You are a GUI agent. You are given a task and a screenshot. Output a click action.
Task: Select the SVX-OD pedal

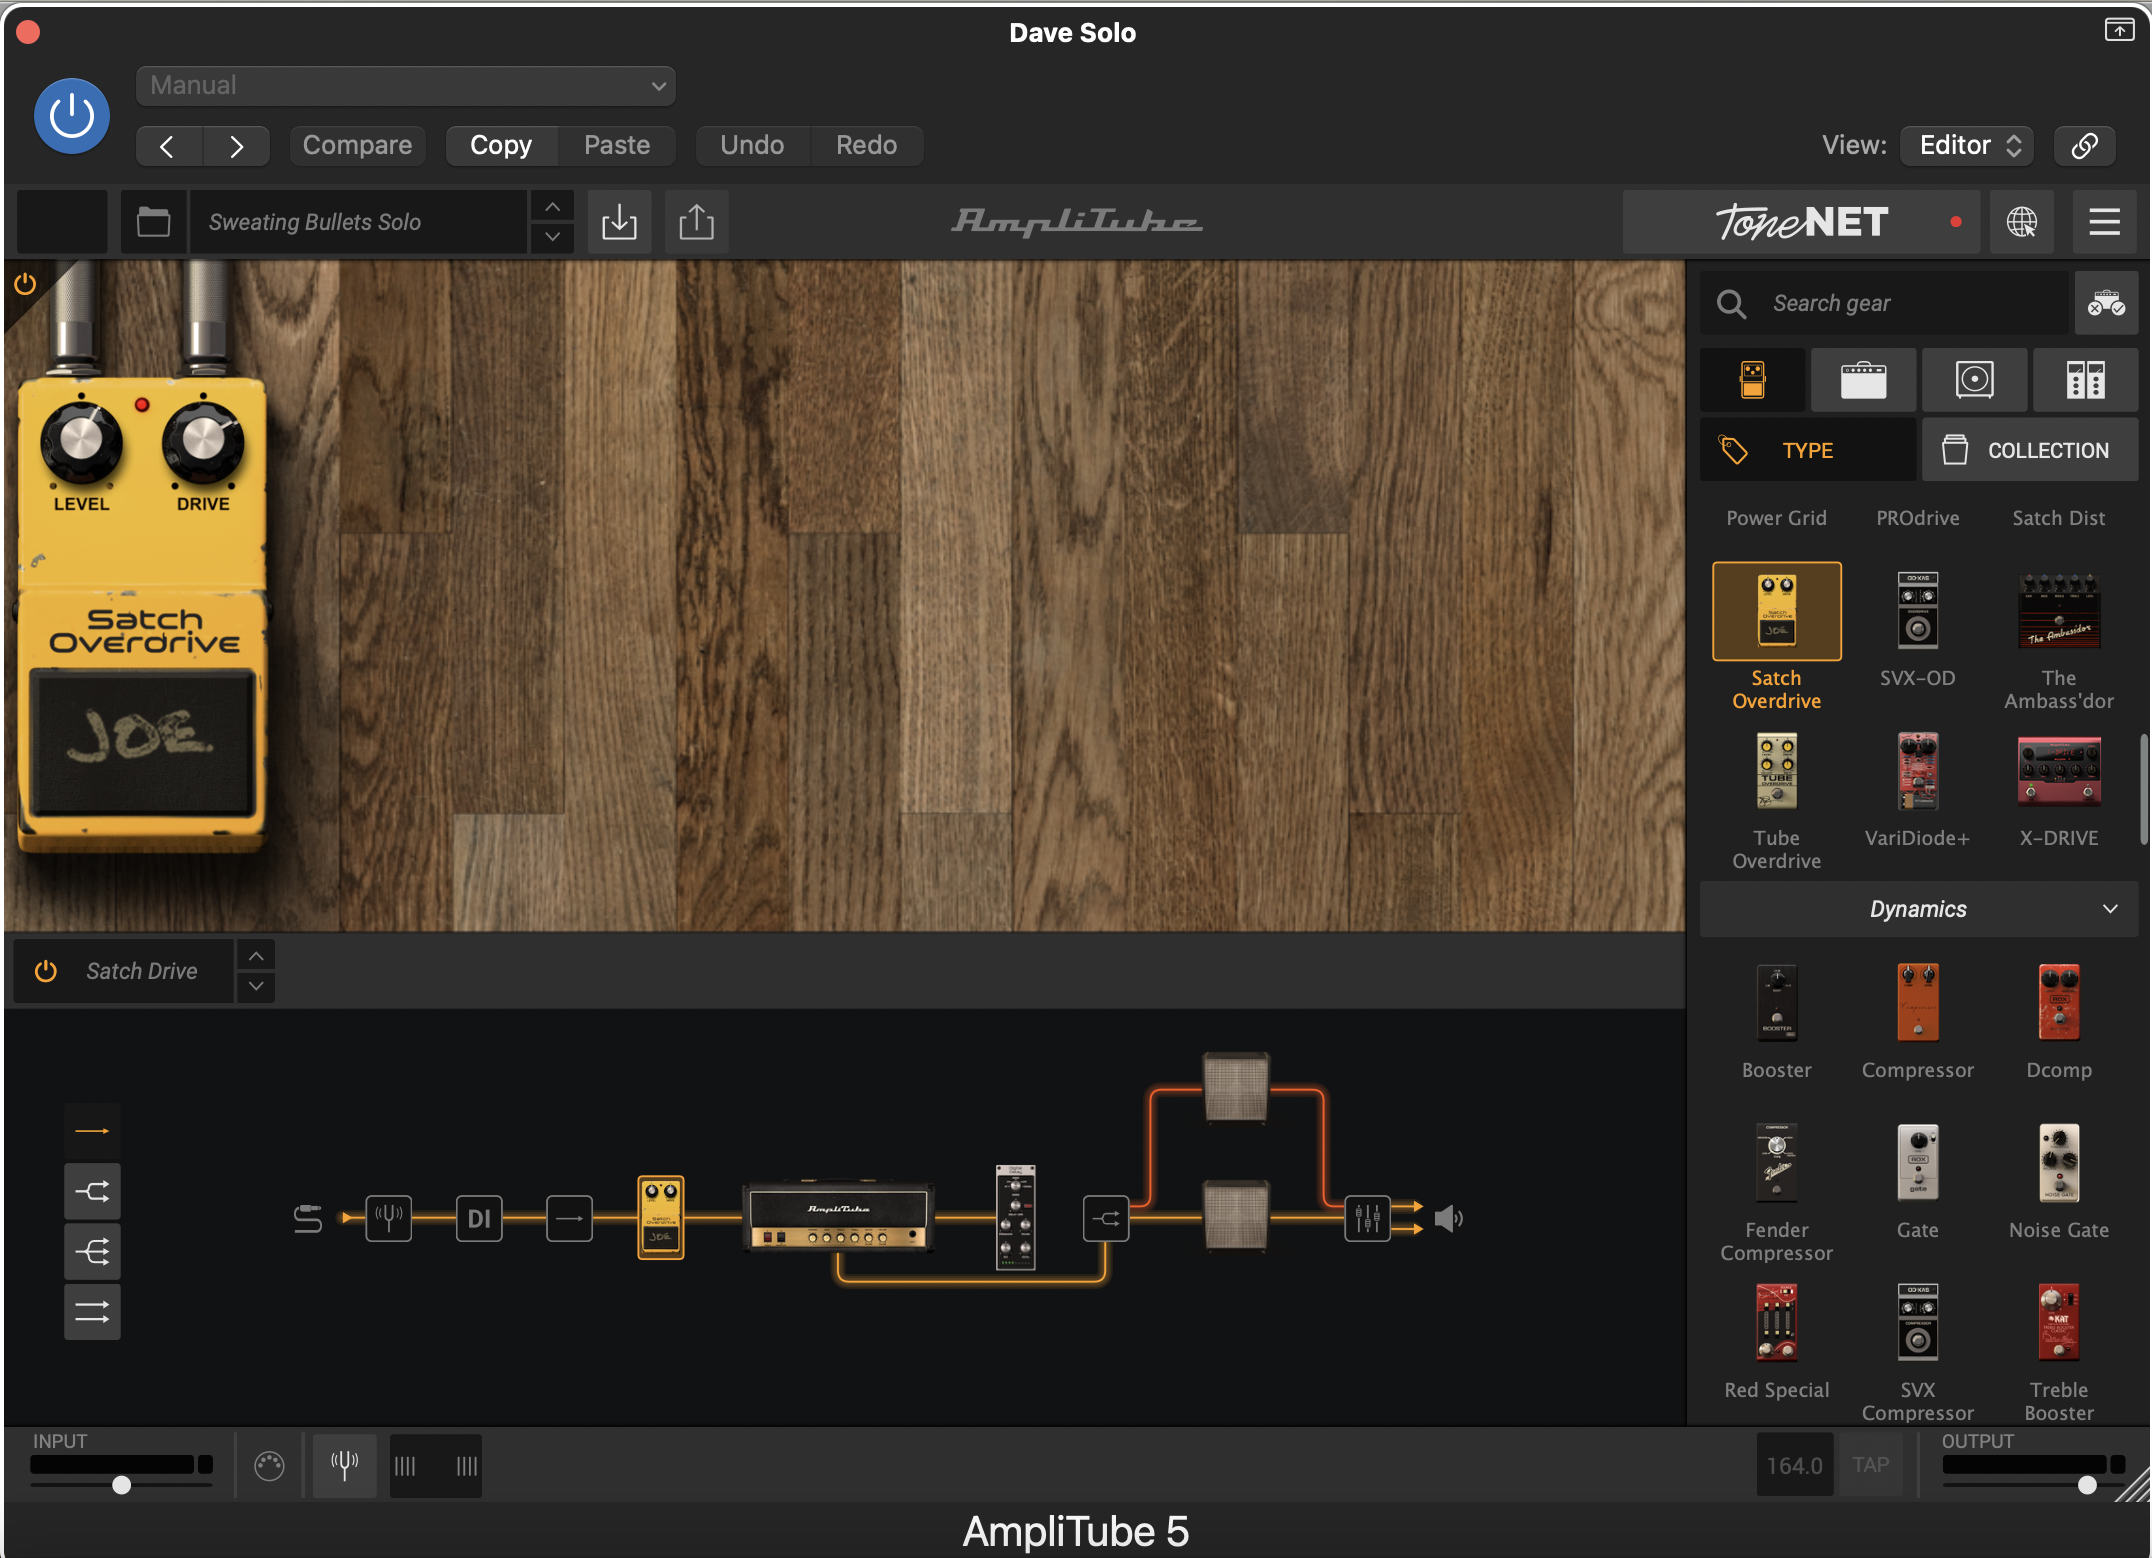(1917, 611)
